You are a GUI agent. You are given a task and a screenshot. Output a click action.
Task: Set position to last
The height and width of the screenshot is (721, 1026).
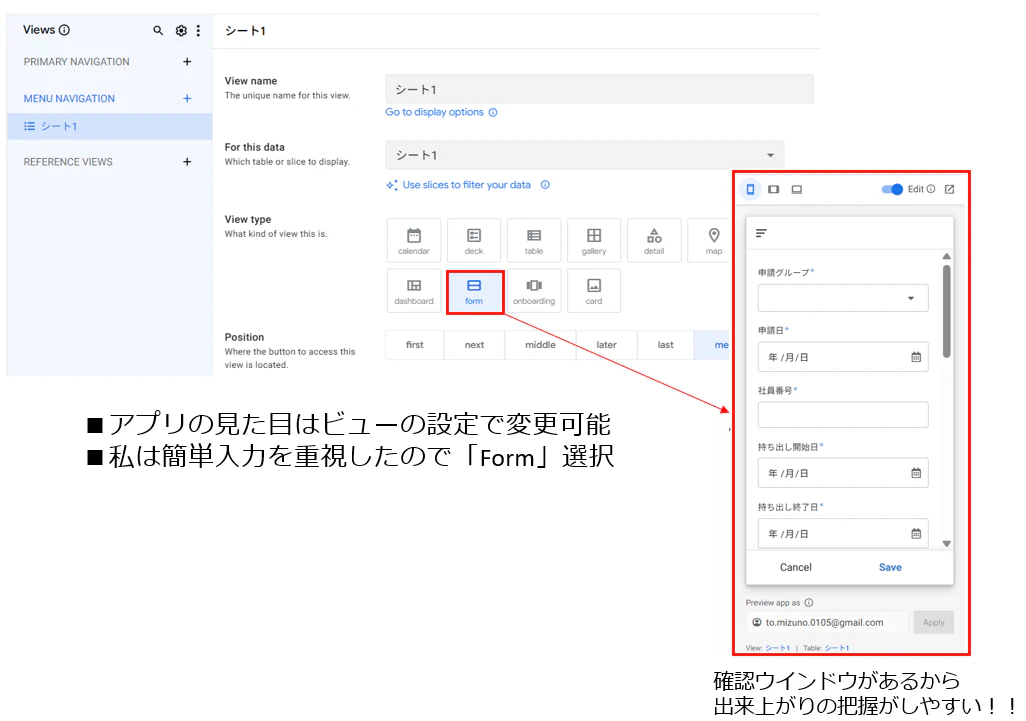(665, 345)
